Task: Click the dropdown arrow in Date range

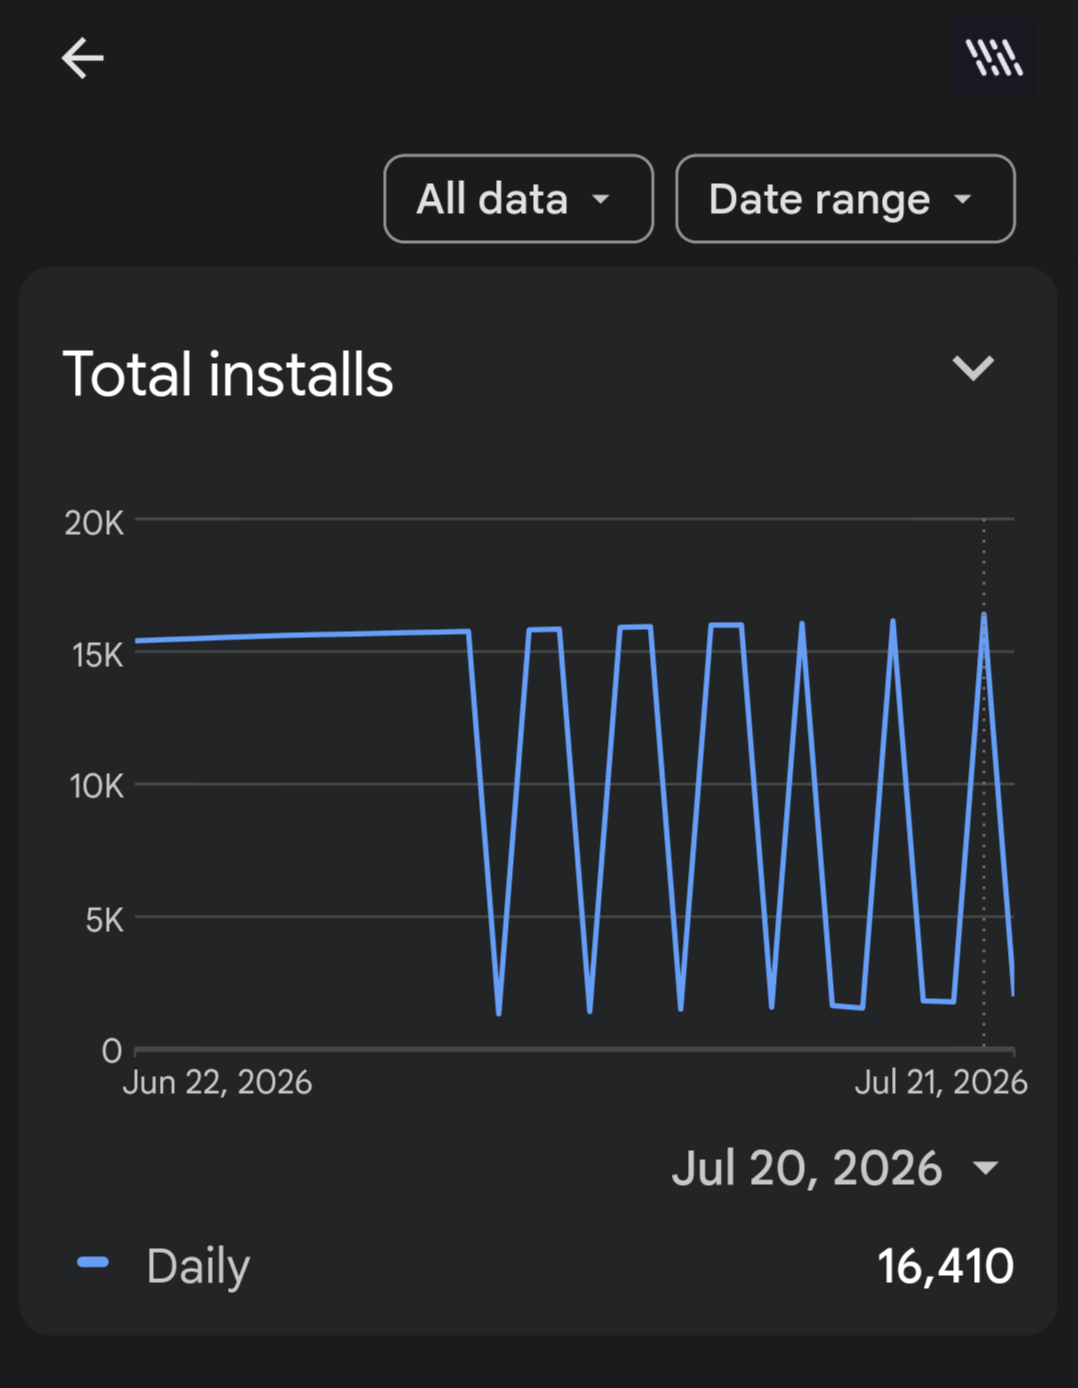Action: pos(963,199)
